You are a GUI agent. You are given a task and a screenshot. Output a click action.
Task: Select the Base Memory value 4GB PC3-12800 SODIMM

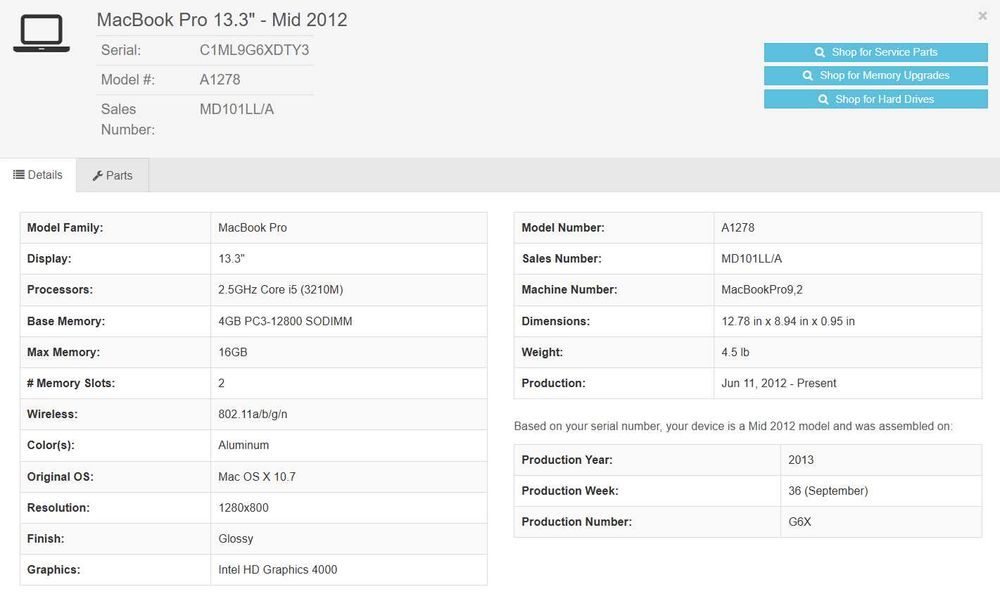click(285, 322)
